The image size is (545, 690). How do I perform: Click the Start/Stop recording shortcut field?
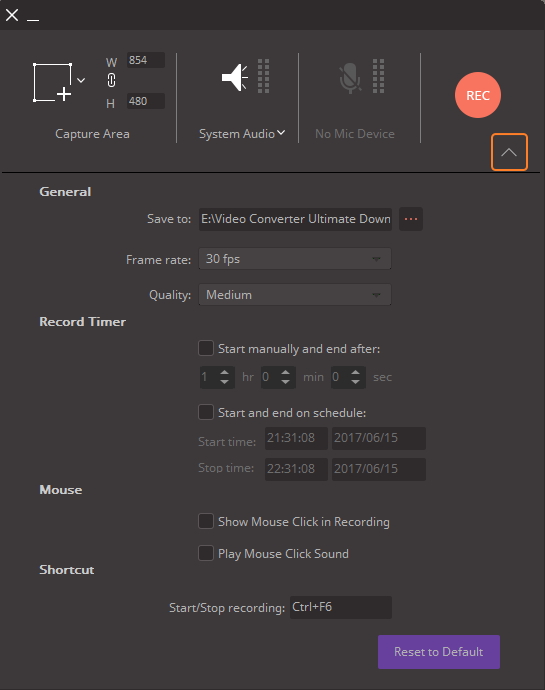click(x=341, y=607)
